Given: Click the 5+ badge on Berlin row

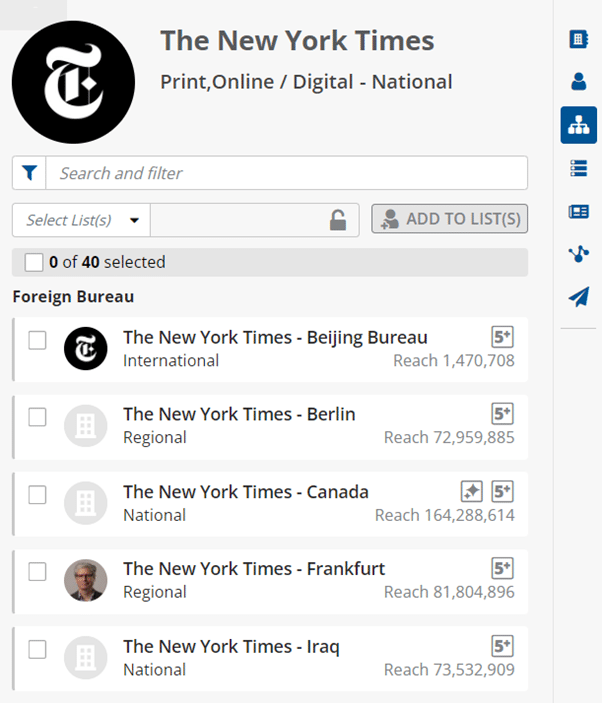Looking at the screenshot, I should coord(502,413).
